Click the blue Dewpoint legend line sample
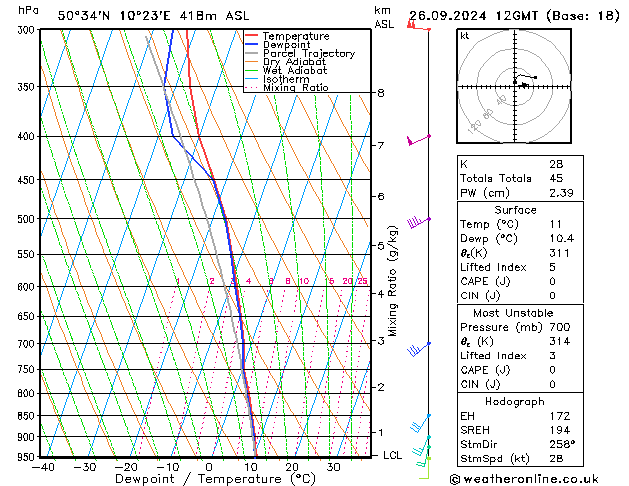This screenshot has width=629, height=486. (x=252, y=44)
